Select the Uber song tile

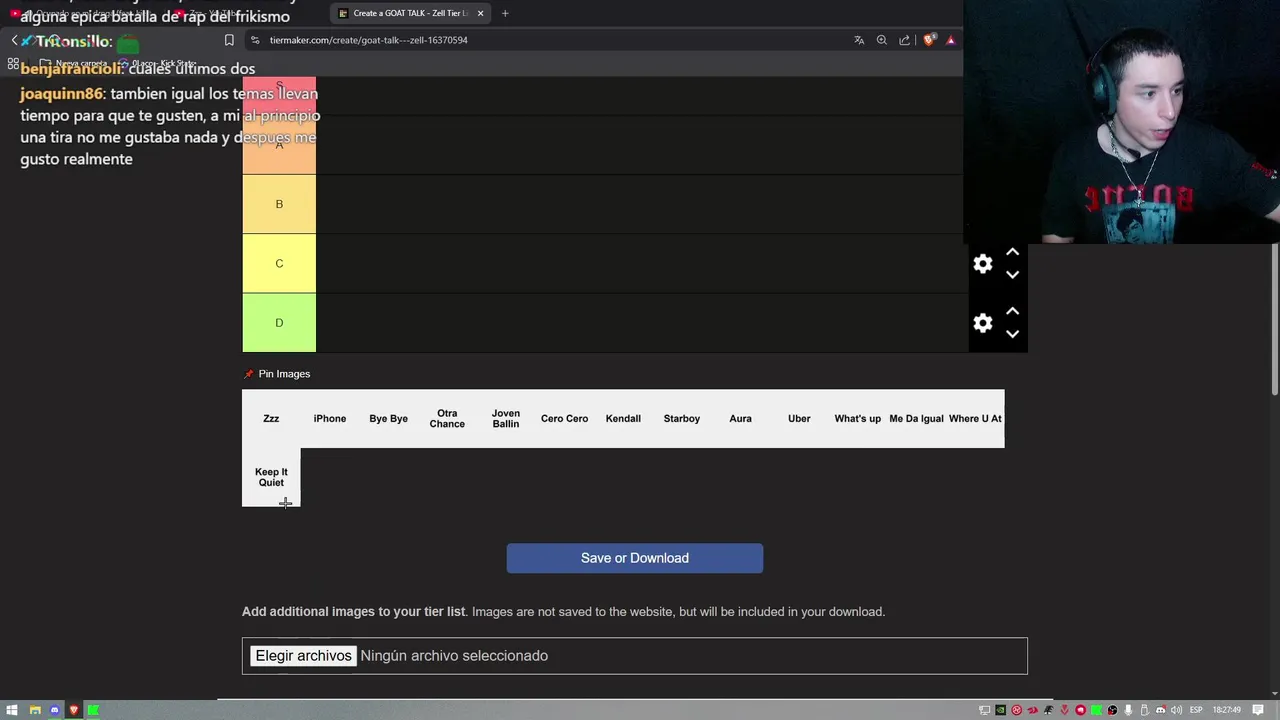[799, 418]
